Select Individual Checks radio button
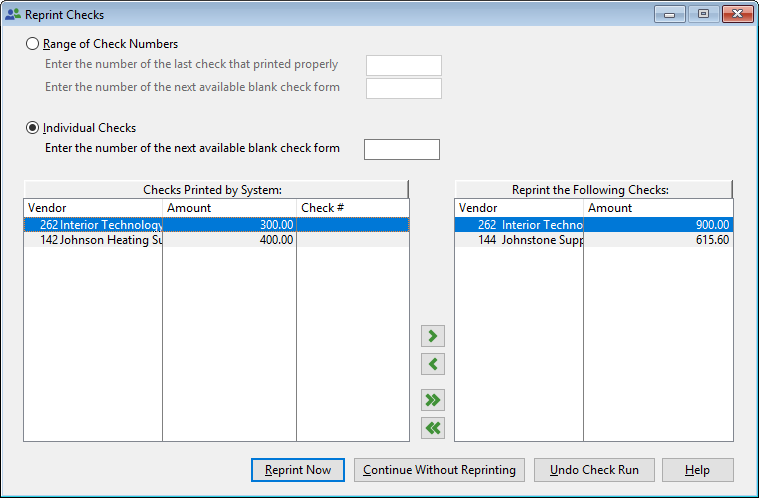Viewport: 759px width, 498px height. click(33, 128)
